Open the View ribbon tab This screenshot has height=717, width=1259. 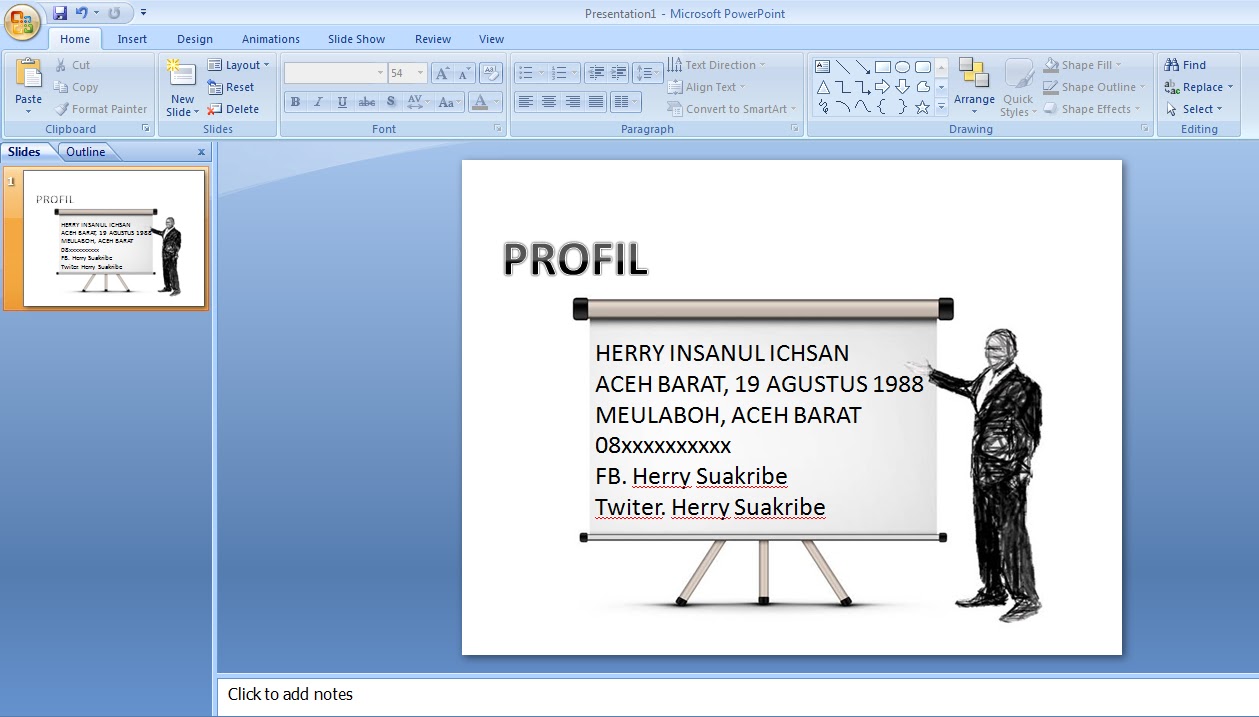491,39
